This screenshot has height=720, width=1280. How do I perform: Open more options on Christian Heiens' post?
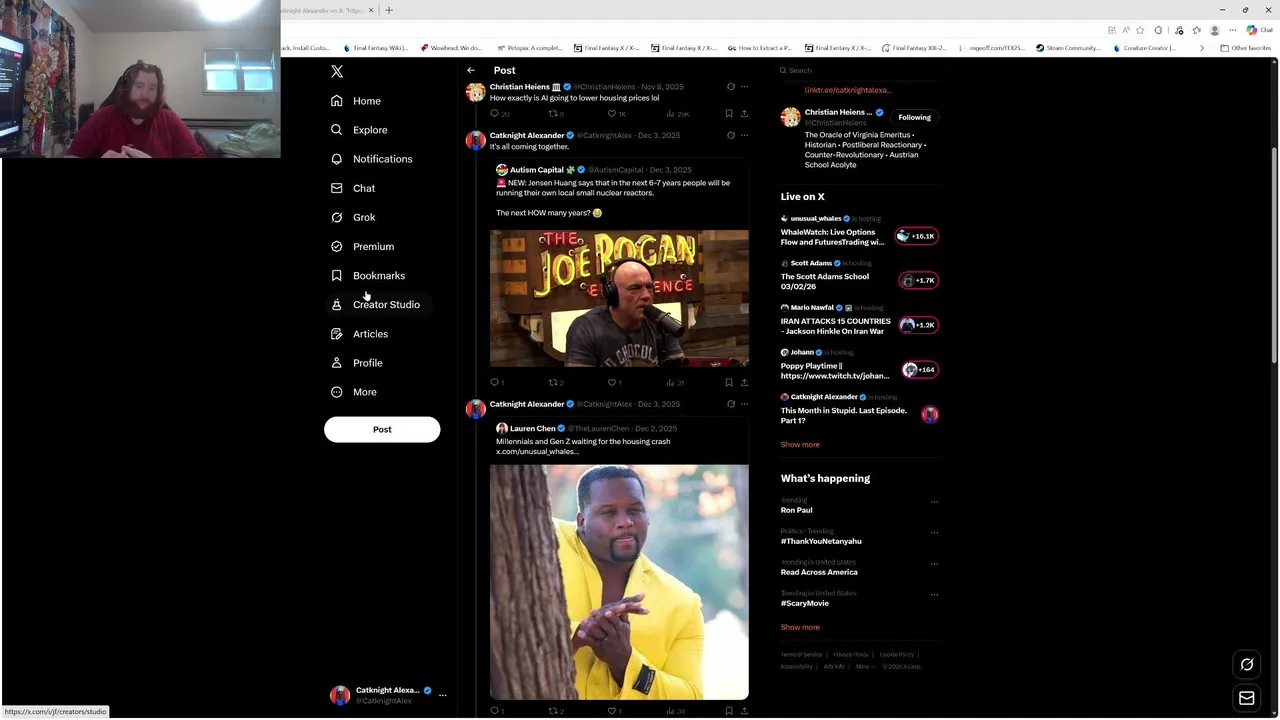click(744, 87)
